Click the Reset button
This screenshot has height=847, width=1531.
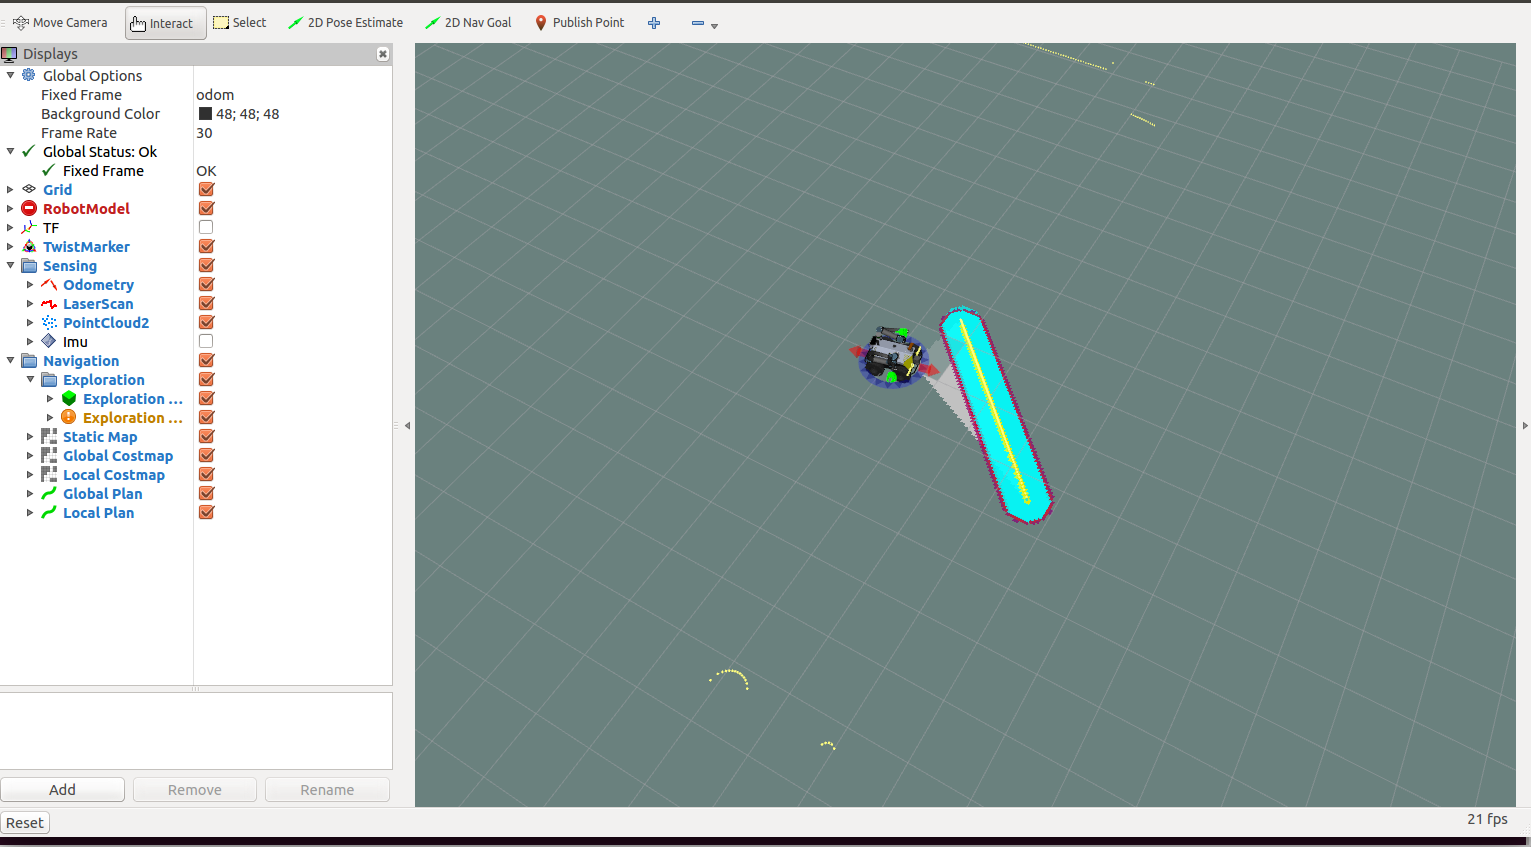pos(25,822)
